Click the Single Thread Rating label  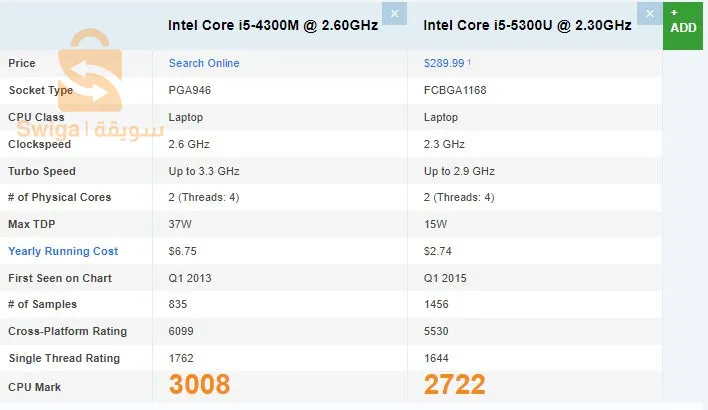[x=64, y=358]
